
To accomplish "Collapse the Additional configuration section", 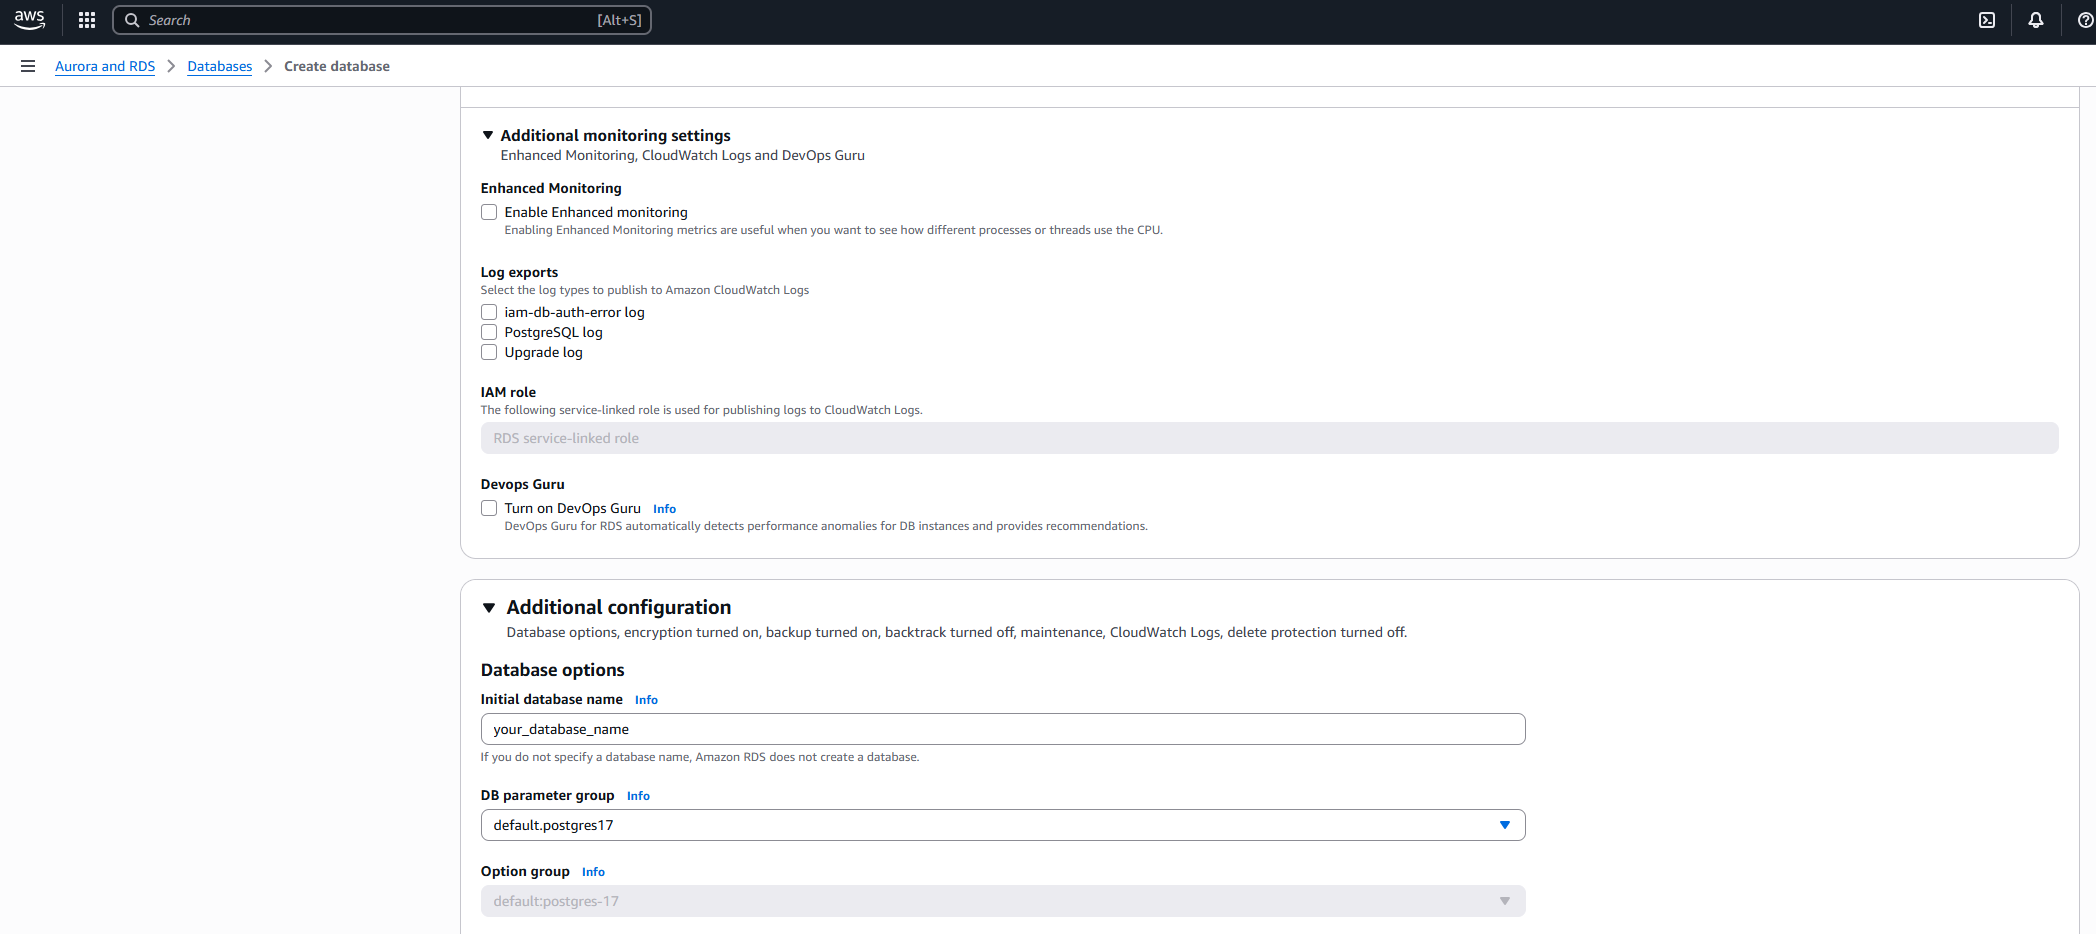I will 489,607.
